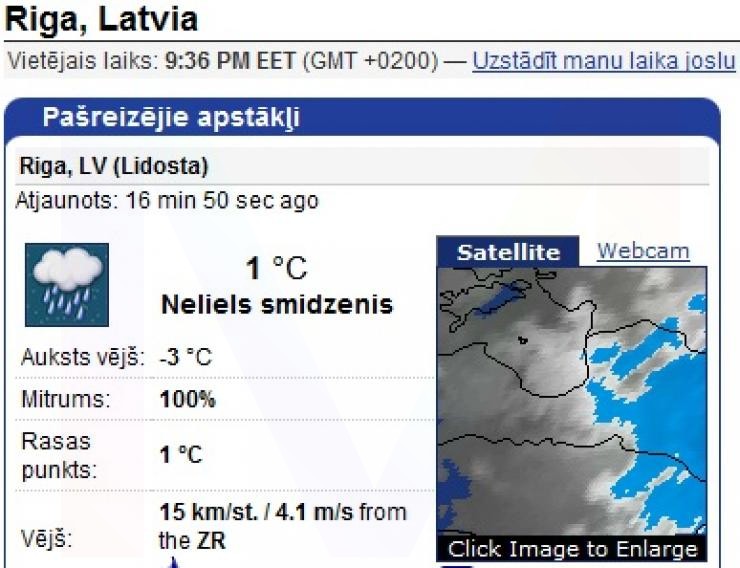Viewport: 740px width, 568px height.
Task: Open the Webcam tab
Action: [x=643, y=251]
